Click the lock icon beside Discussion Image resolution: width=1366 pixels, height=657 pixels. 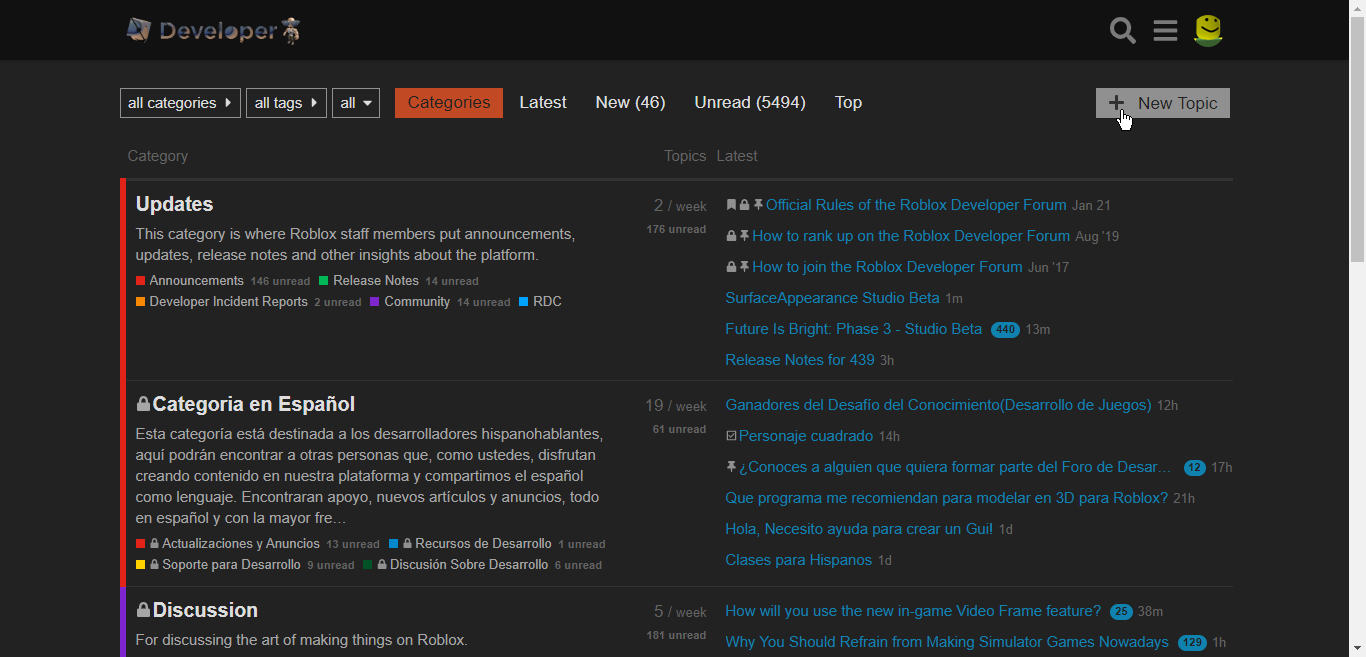[143, 610]
